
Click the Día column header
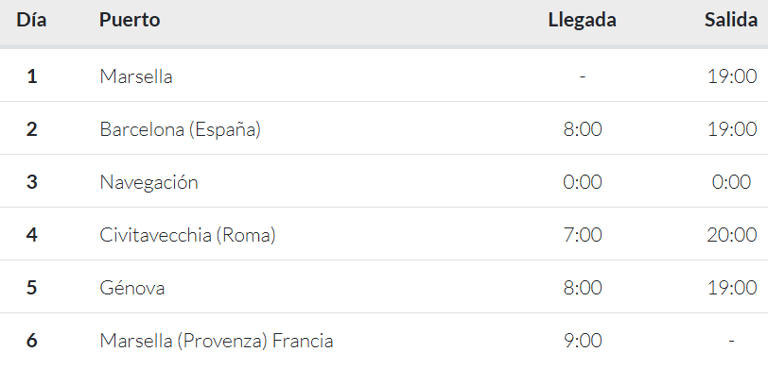(x=31, y=20)
